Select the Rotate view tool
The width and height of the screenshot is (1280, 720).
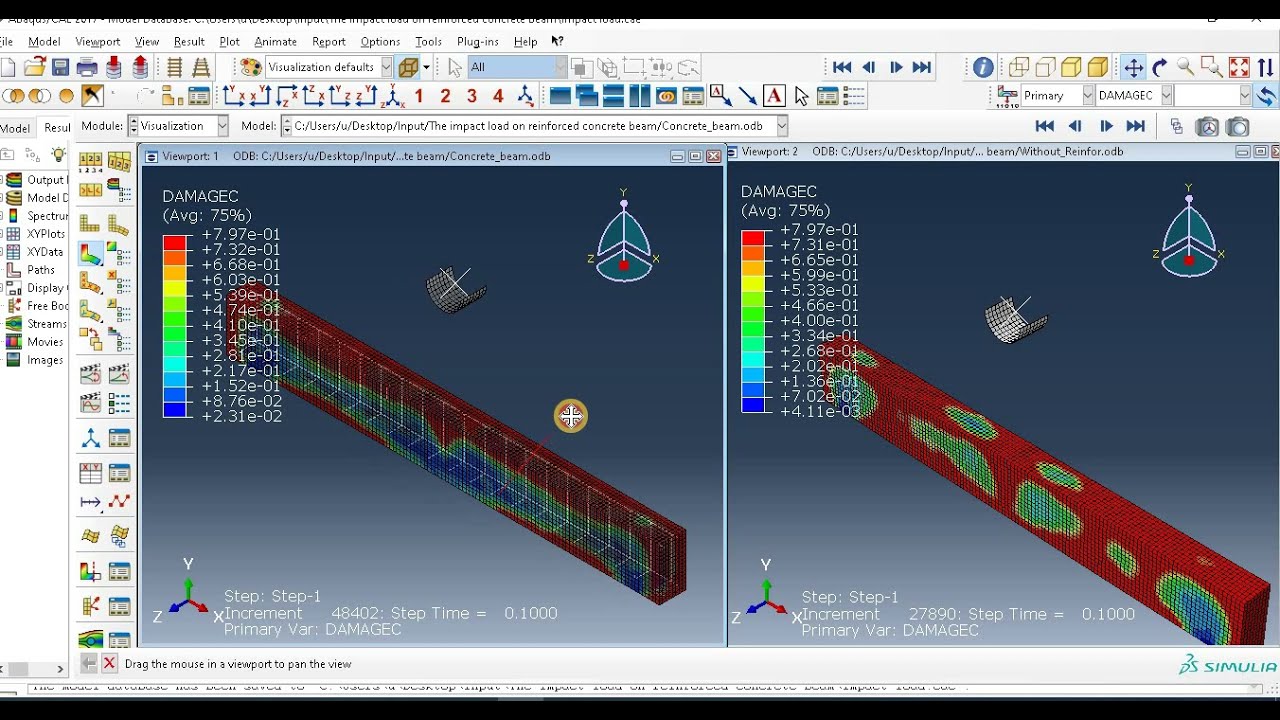1160,67
